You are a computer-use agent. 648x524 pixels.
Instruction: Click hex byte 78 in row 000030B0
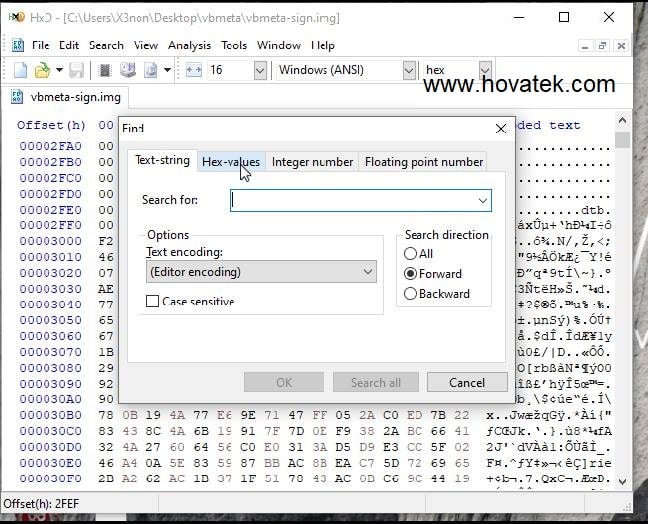106,415
